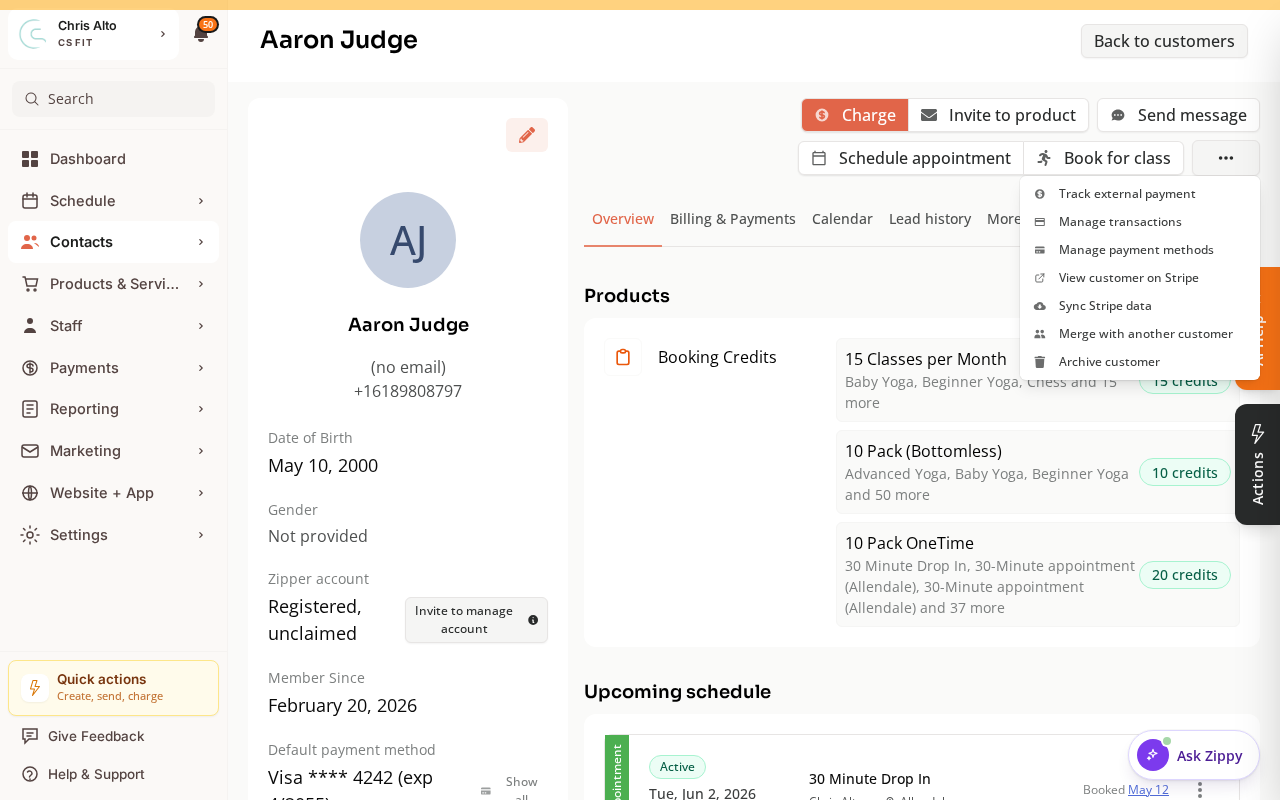Click the Invite to product button
Image resolution: width=1280 pixels, height=800 pixels.
pyautogui.click(x=998, y=115)
